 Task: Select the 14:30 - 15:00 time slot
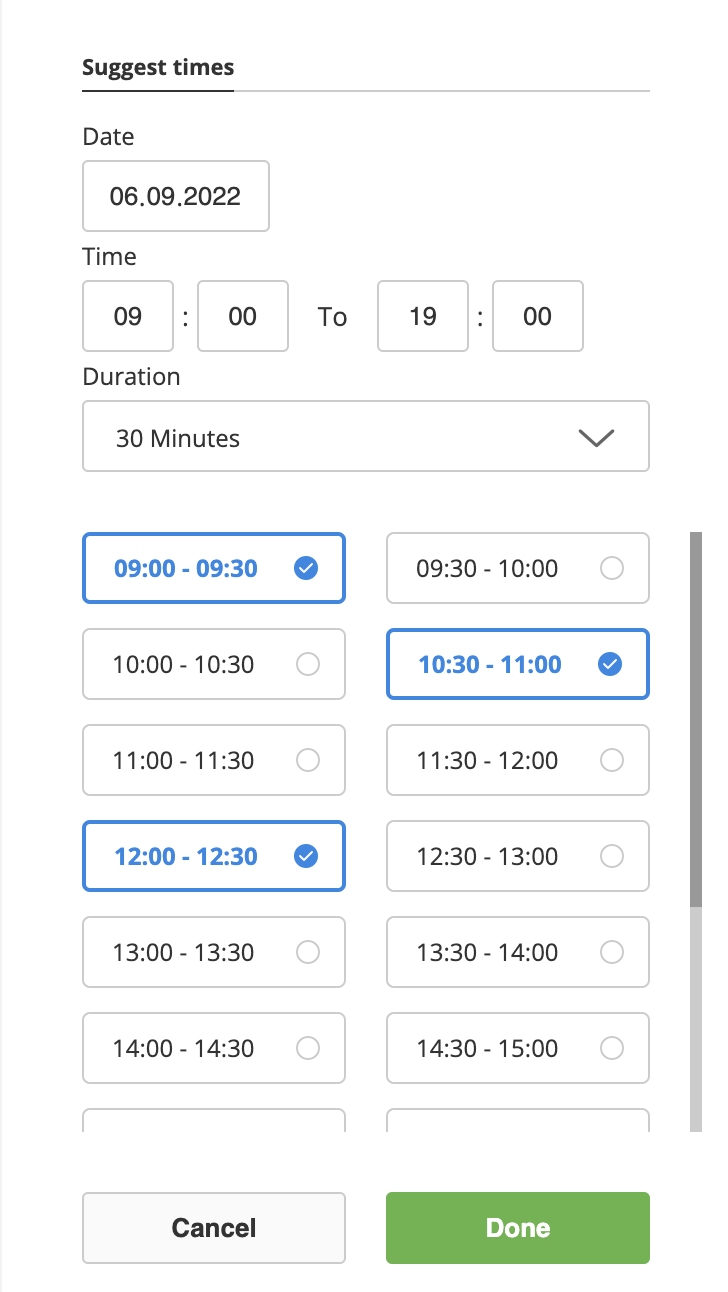517,1048
